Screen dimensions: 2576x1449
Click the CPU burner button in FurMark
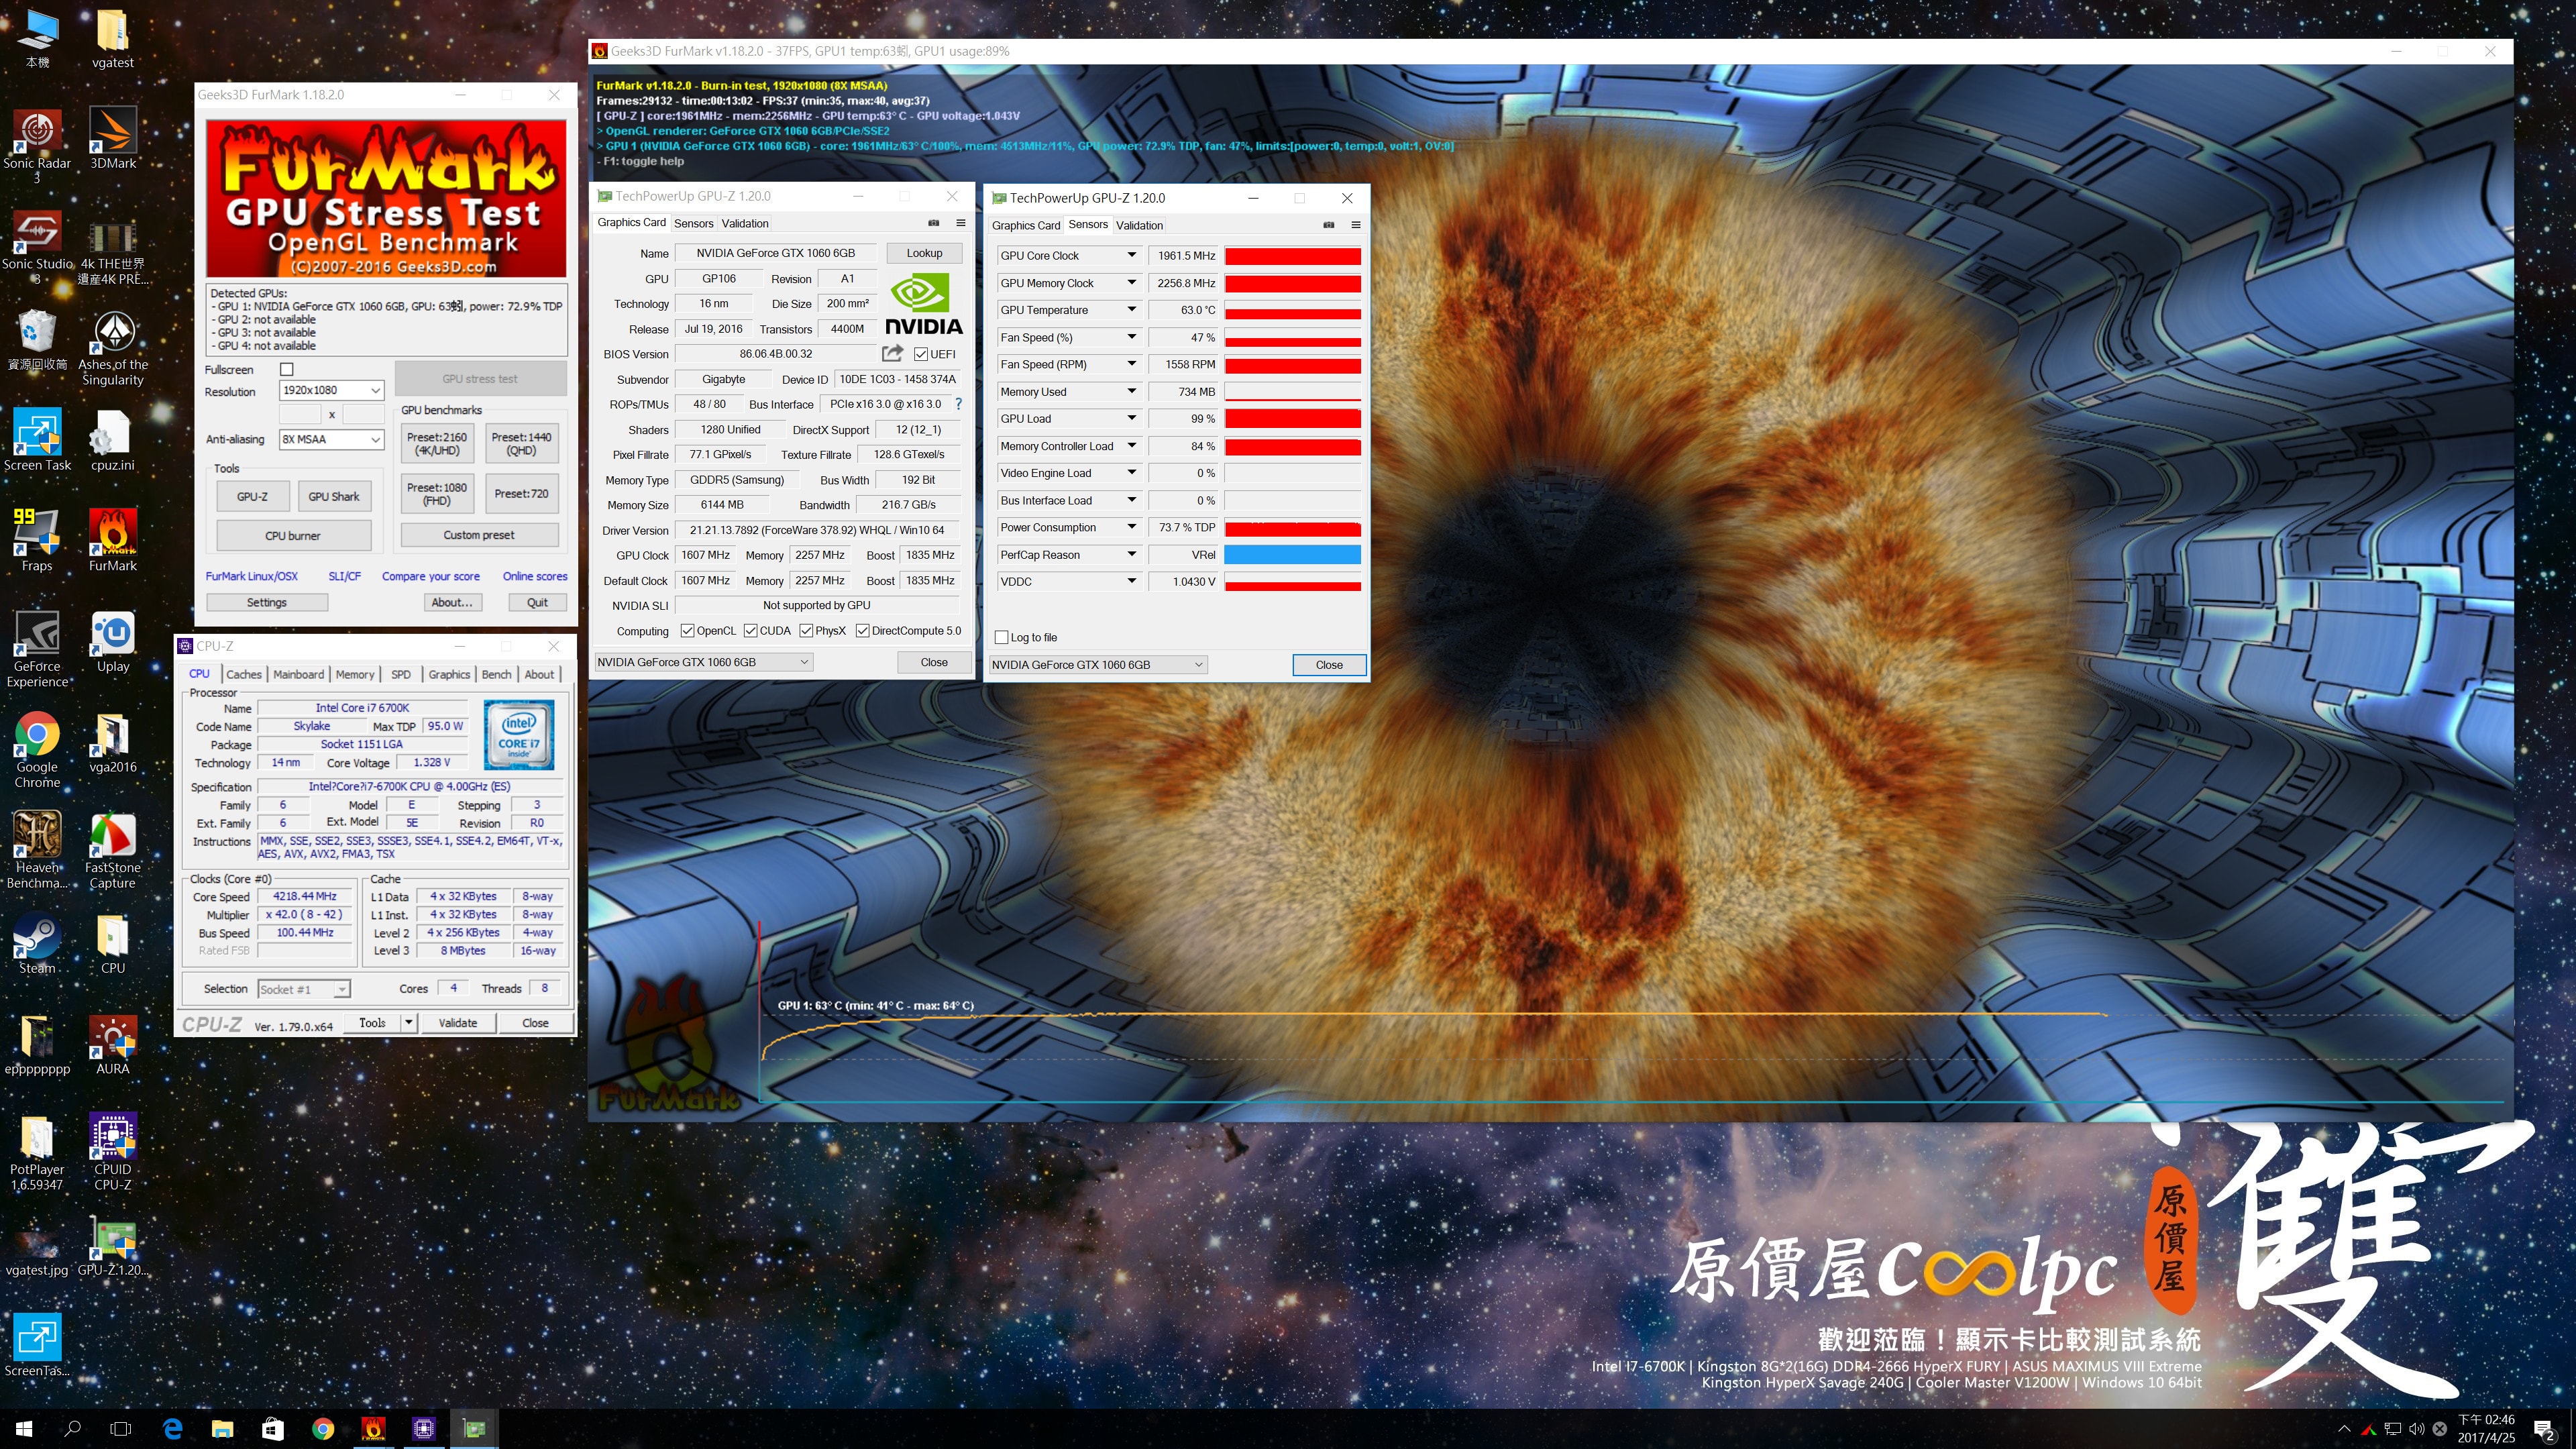[x=293, y=535]
